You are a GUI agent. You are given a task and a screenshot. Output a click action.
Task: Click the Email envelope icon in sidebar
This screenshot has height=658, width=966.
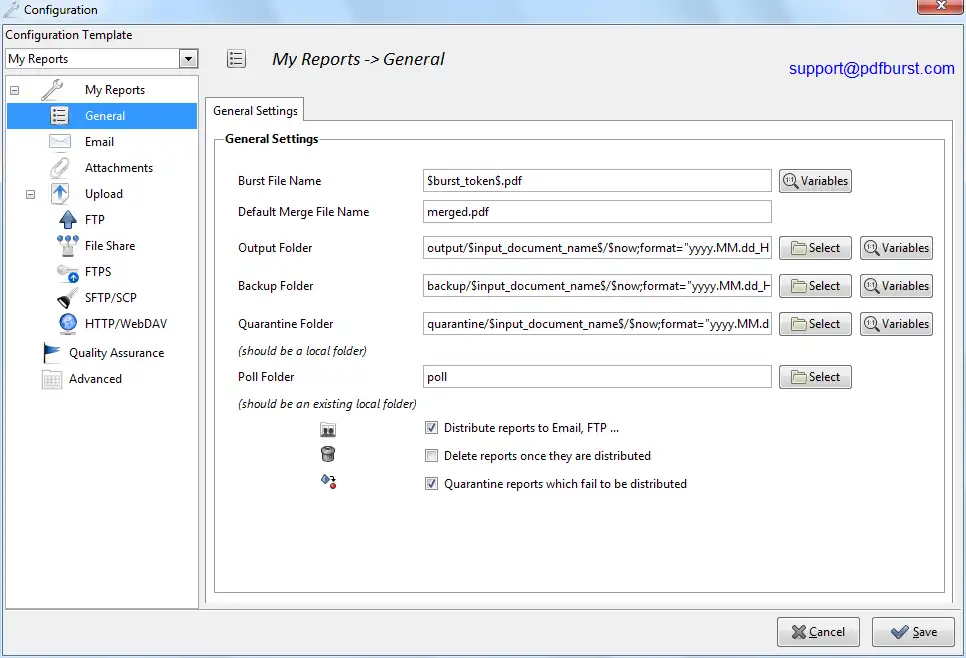(x=60, y=142)
